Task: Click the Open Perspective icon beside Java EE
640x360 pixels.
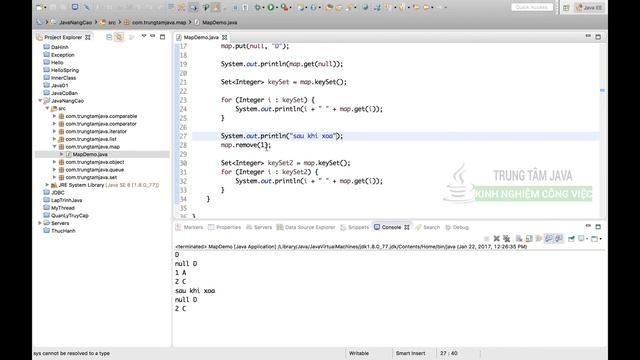Action: click(x=566, y=8)
